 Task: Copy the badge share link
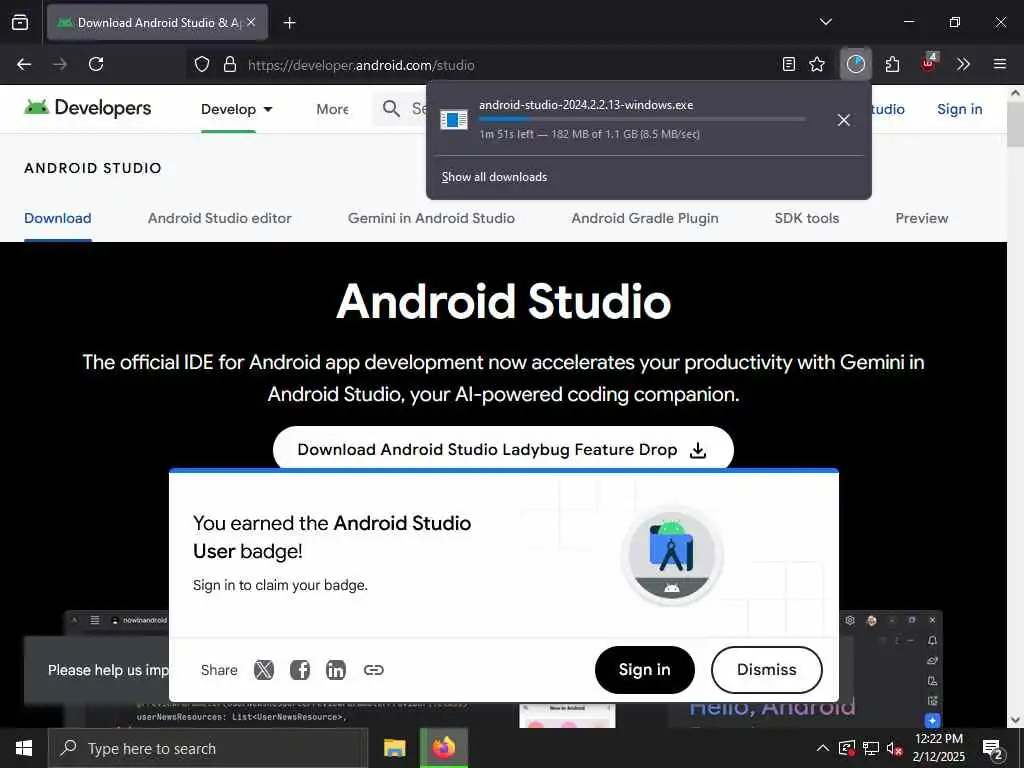[374, 669]
